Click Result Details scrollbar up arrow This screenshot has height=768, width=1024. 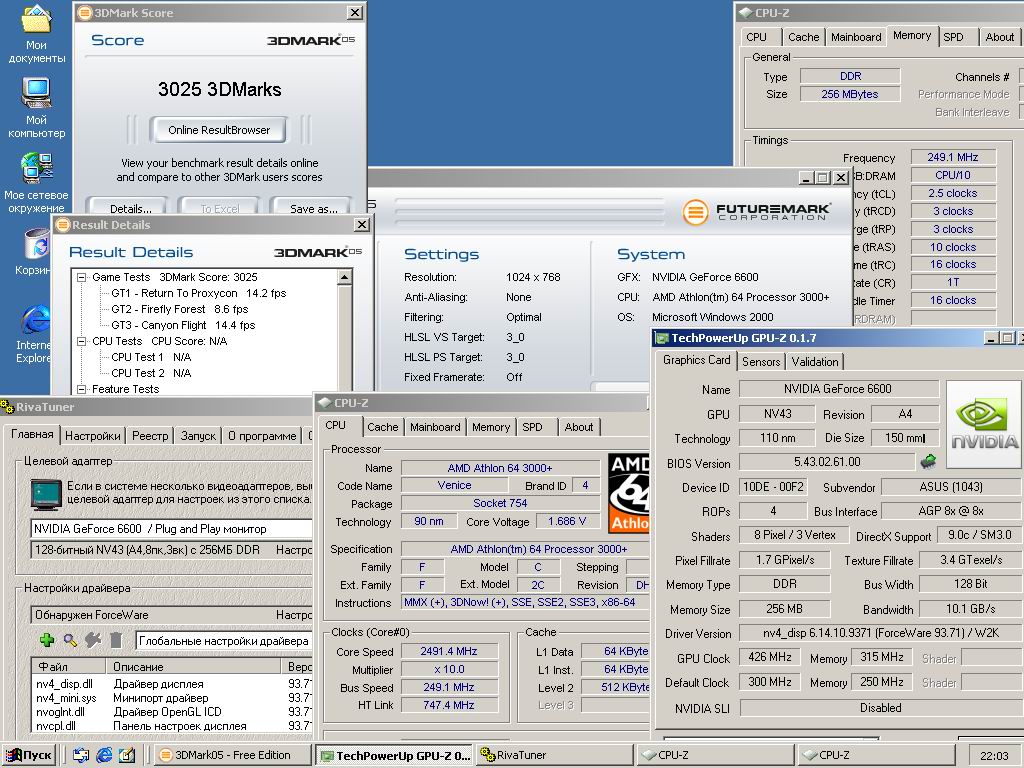(x=345, y=277)
